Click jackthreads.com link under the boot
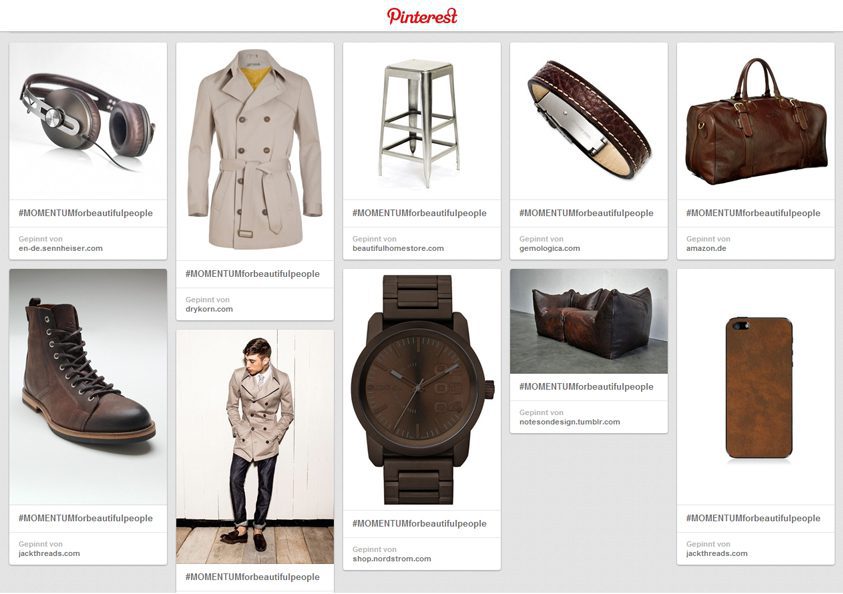Viewport: 843px width, 594px height. [49, 553]
